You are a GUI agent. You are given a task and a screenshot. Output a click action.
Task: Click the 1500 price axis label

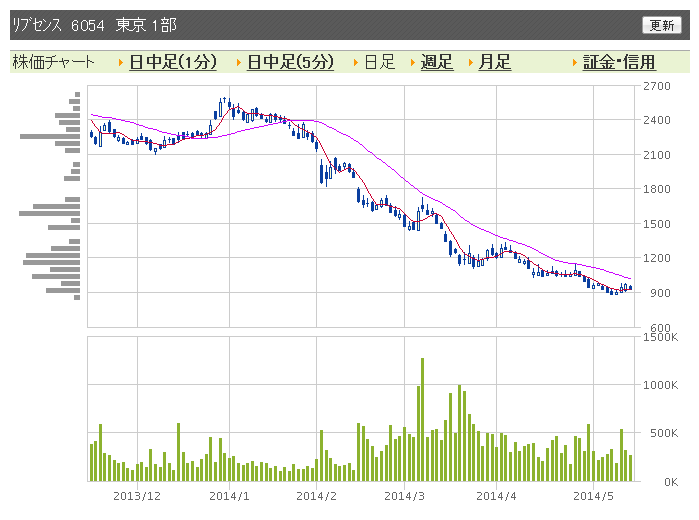coord(657,224)
